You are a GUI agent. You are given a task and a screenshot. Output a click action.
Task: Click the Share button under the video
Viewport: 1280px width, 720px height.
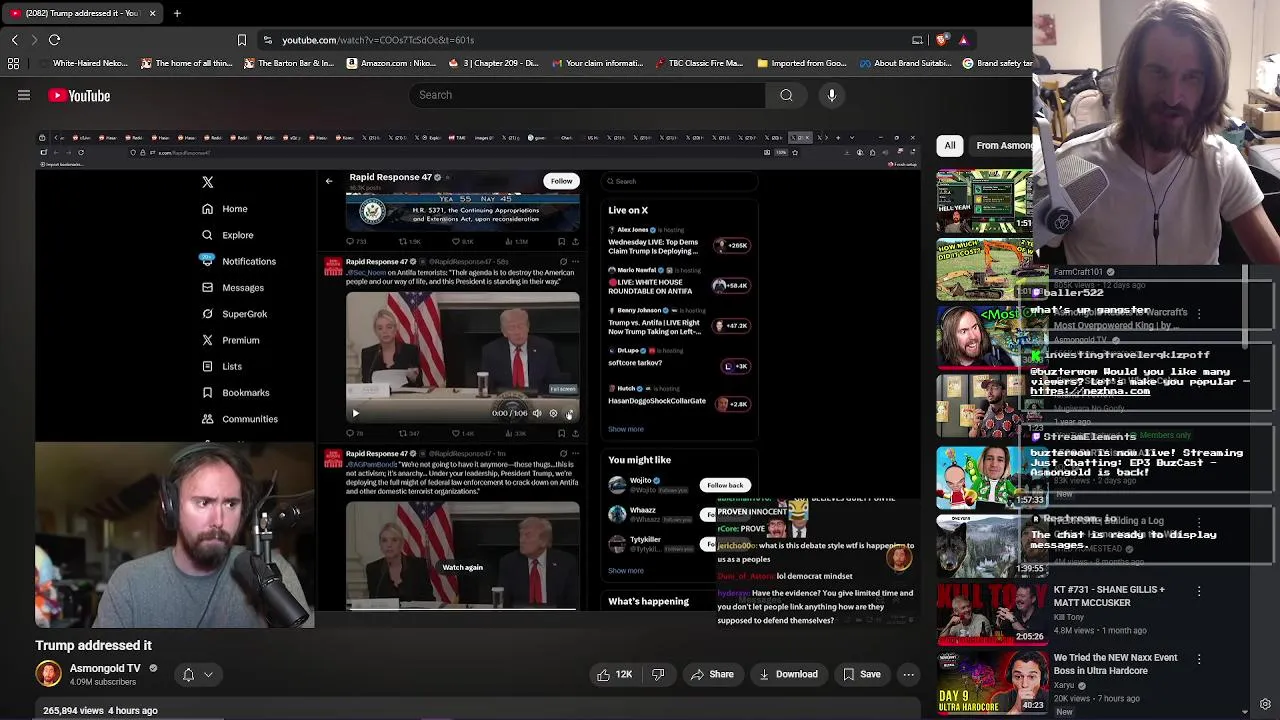712,674
